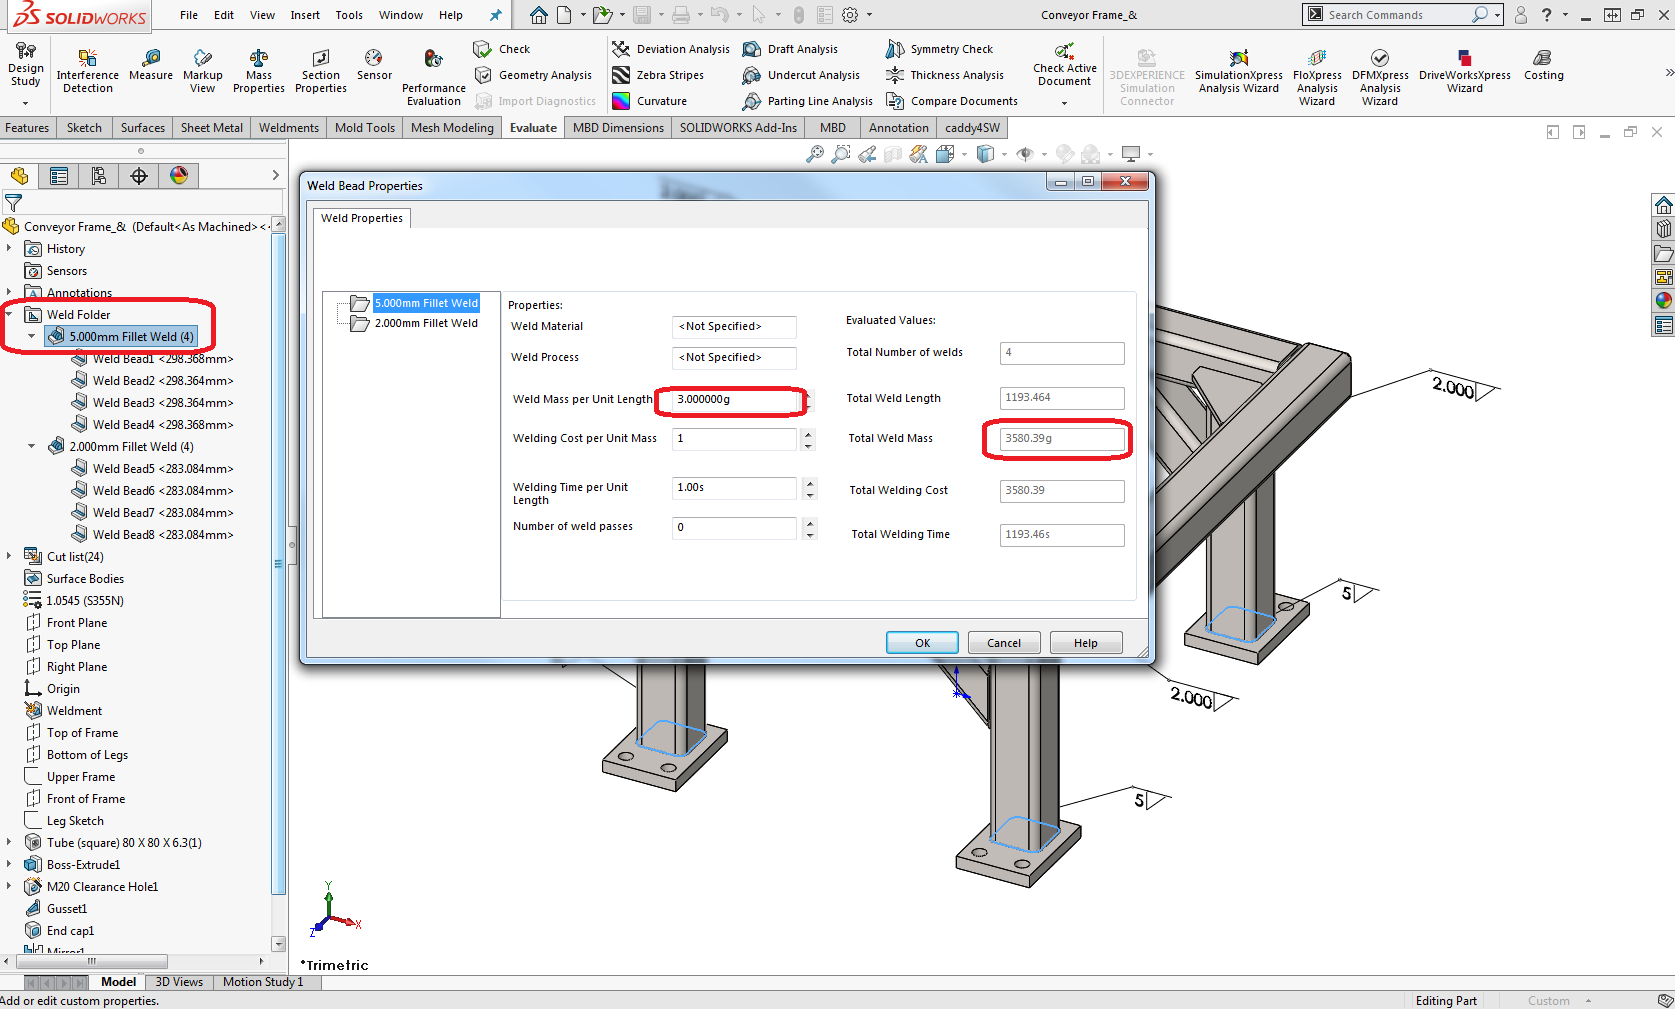Click the Weld Mass per Unit Length field
The image size is (1675, 1009).
click(736, 400)
